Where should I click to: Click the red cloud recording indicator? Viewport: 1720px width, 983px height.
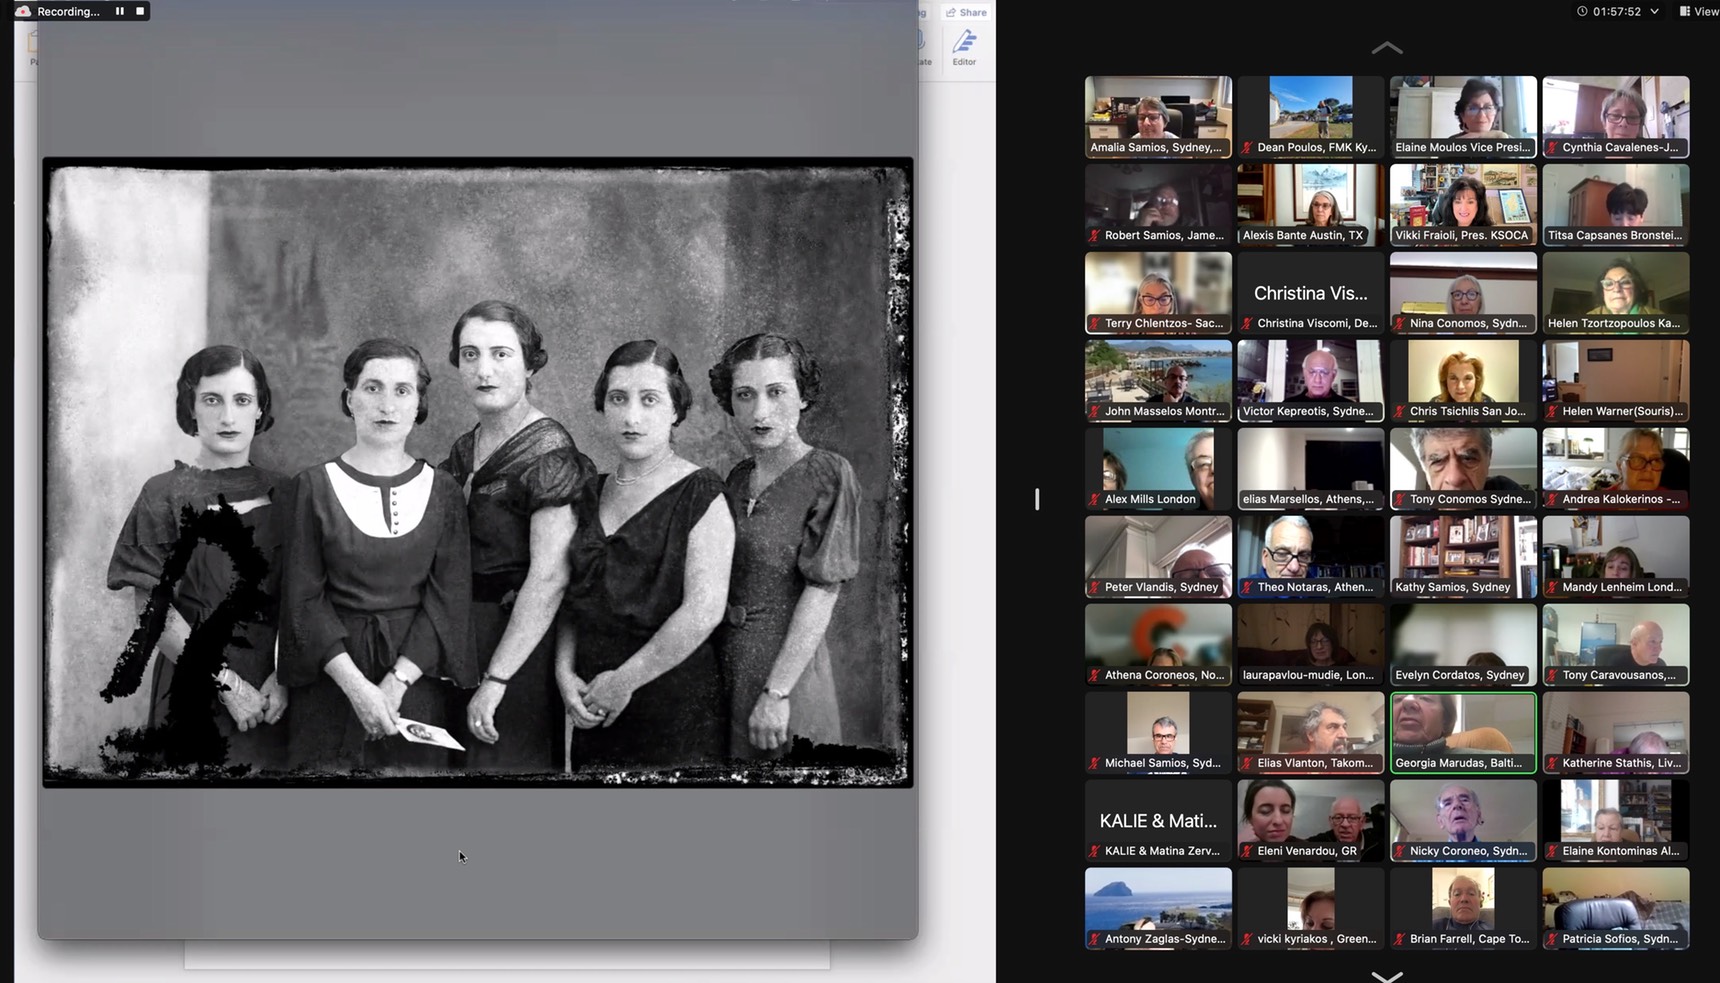[23, 11]
